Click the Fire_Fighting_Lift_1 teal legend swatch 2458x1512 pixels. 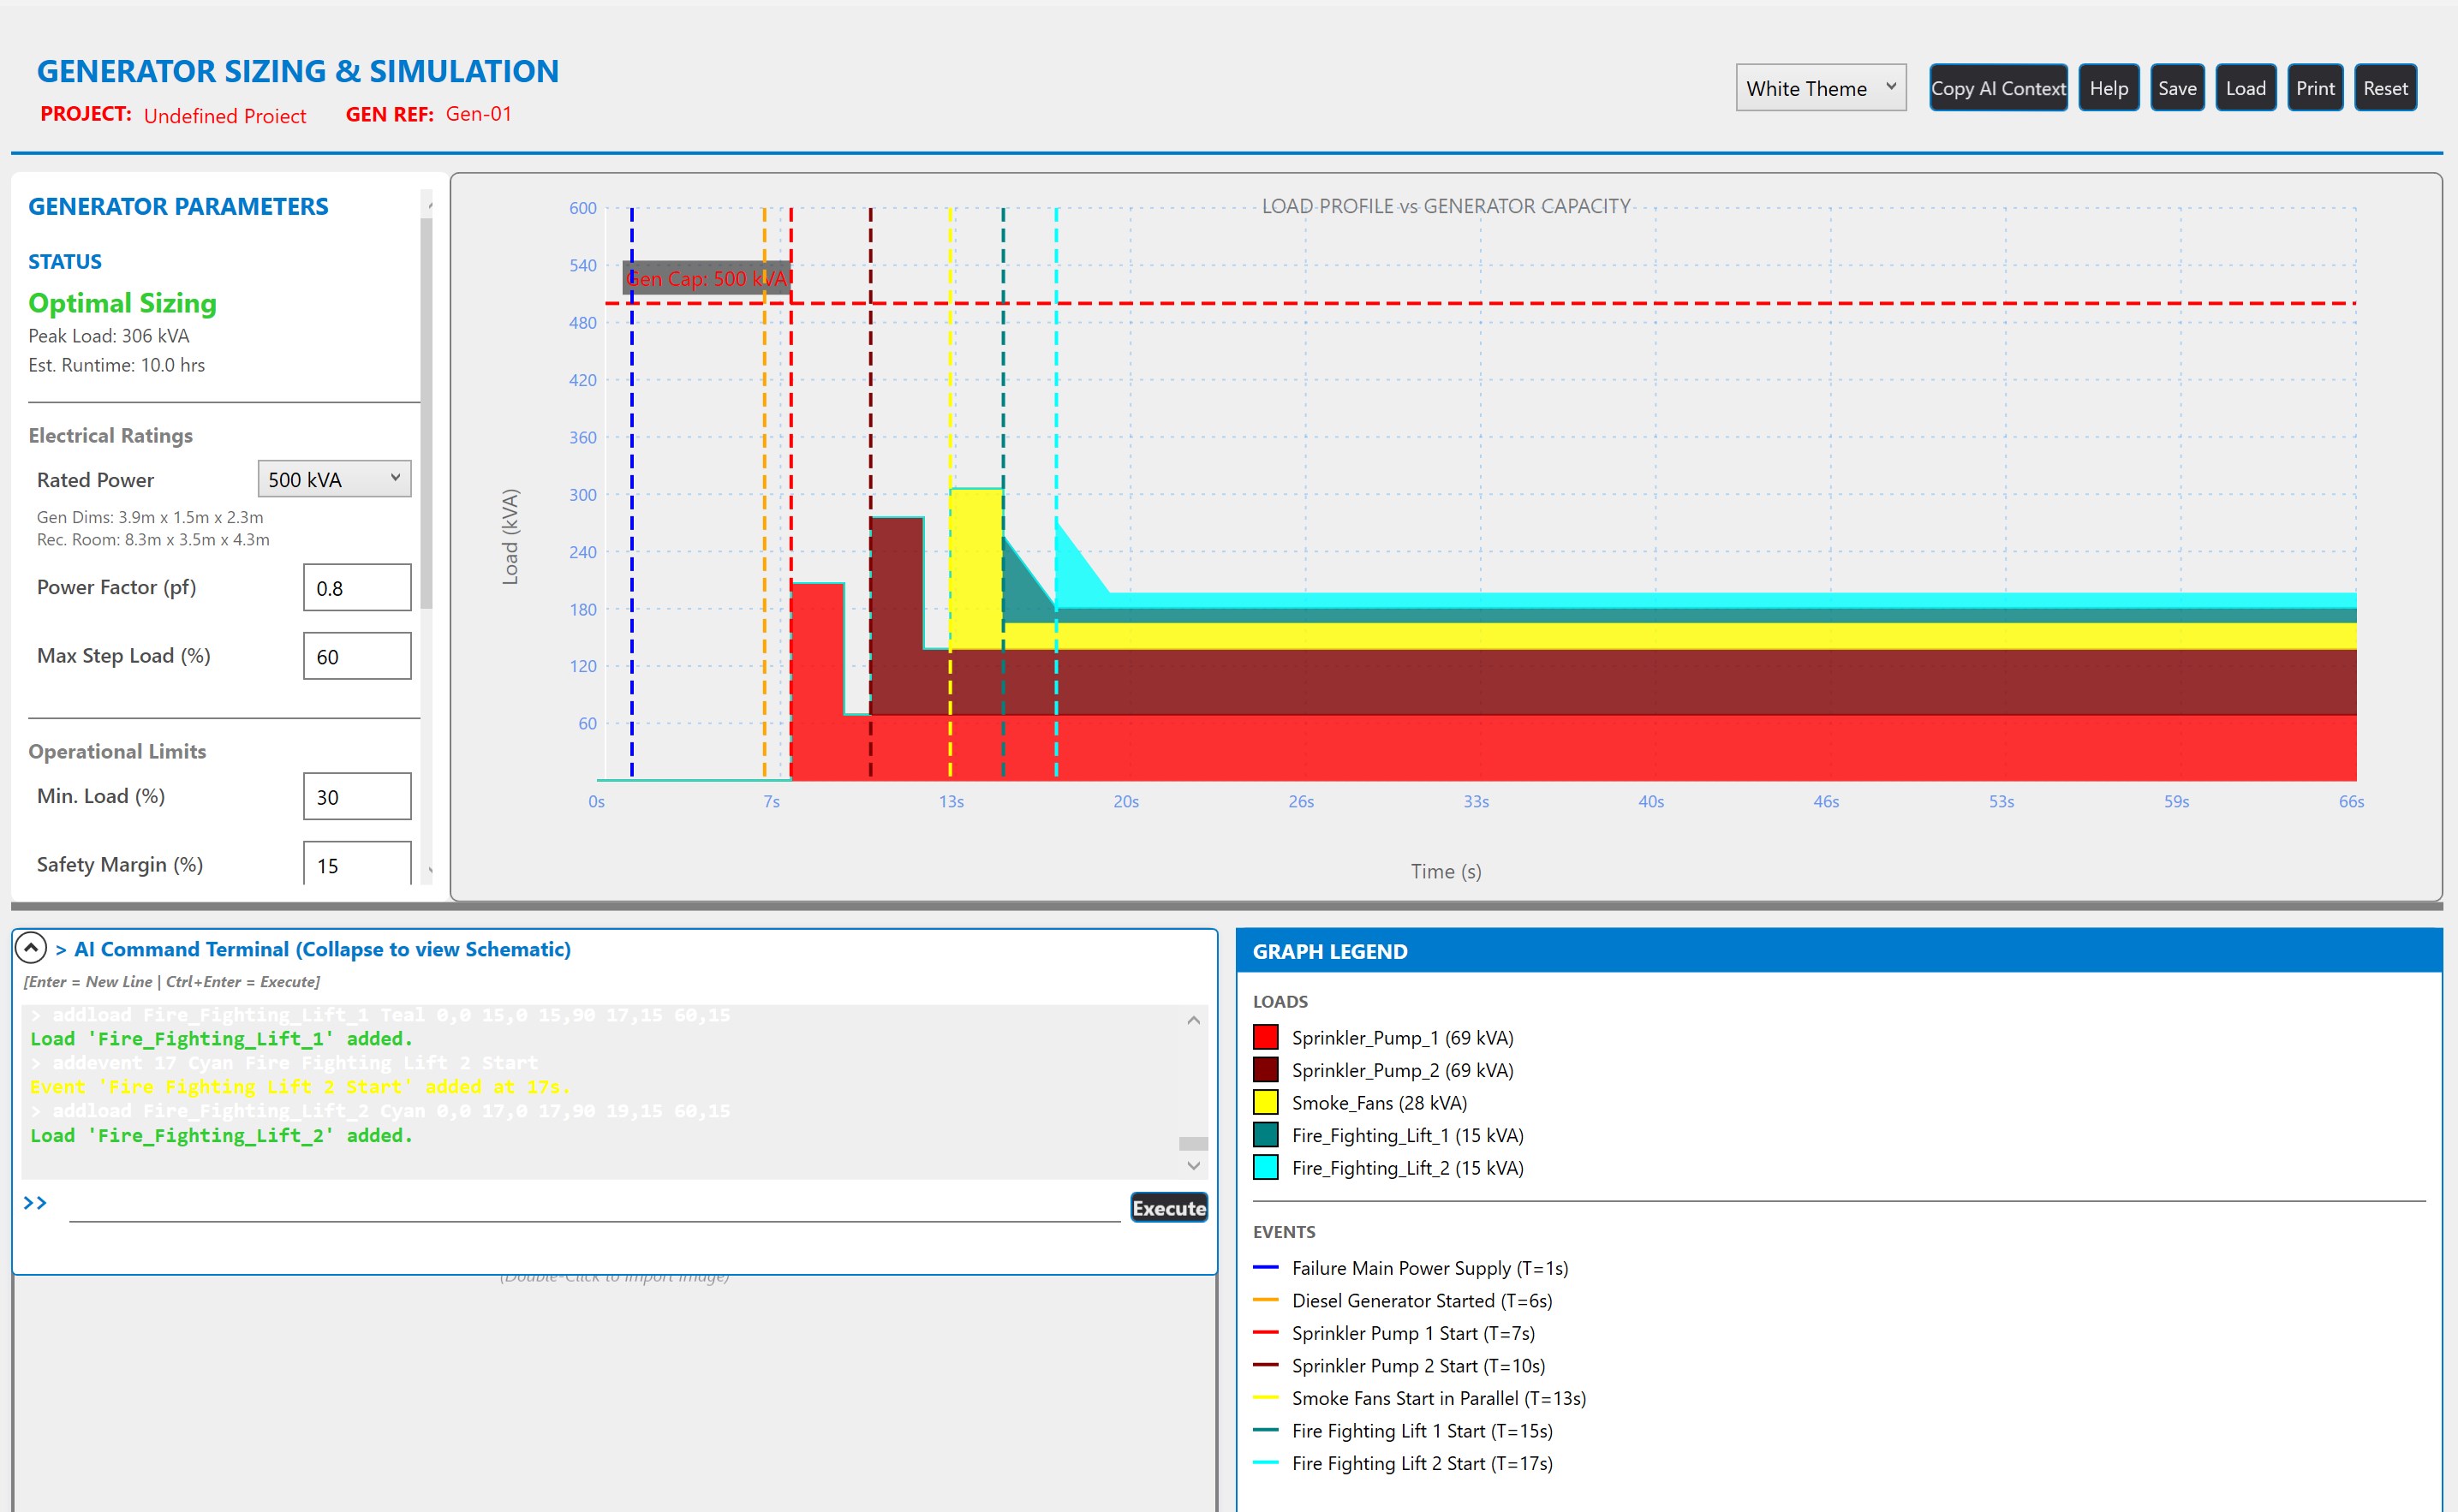point(1265,1135)
